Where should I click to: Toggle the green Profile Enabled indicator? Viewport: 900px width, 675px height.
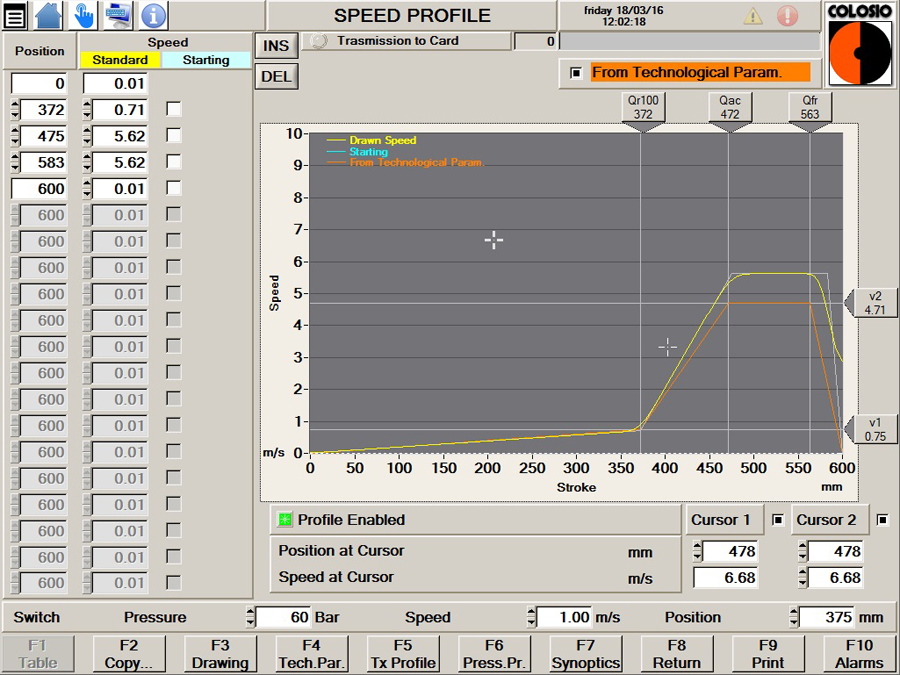[x=284, y=520]
